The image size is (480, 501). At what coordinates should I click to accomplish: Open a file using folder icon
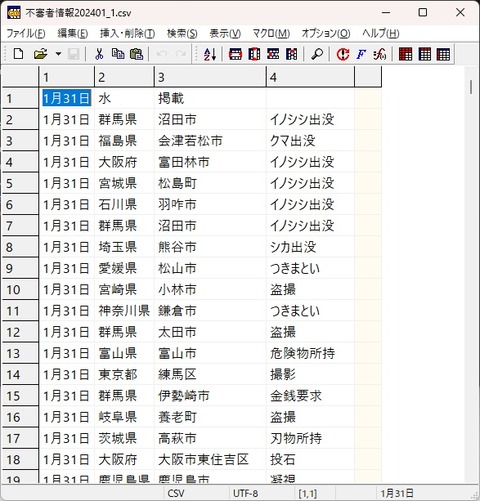[40, 54]
